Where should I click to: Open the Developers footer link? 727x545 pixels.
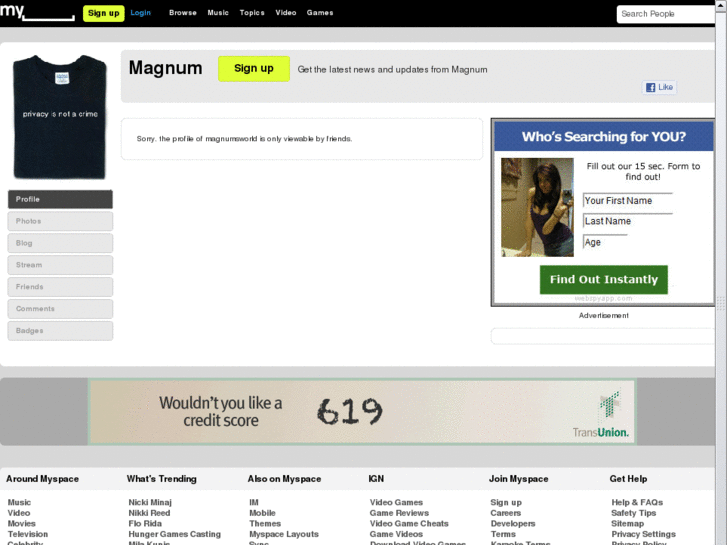point(513,524)
